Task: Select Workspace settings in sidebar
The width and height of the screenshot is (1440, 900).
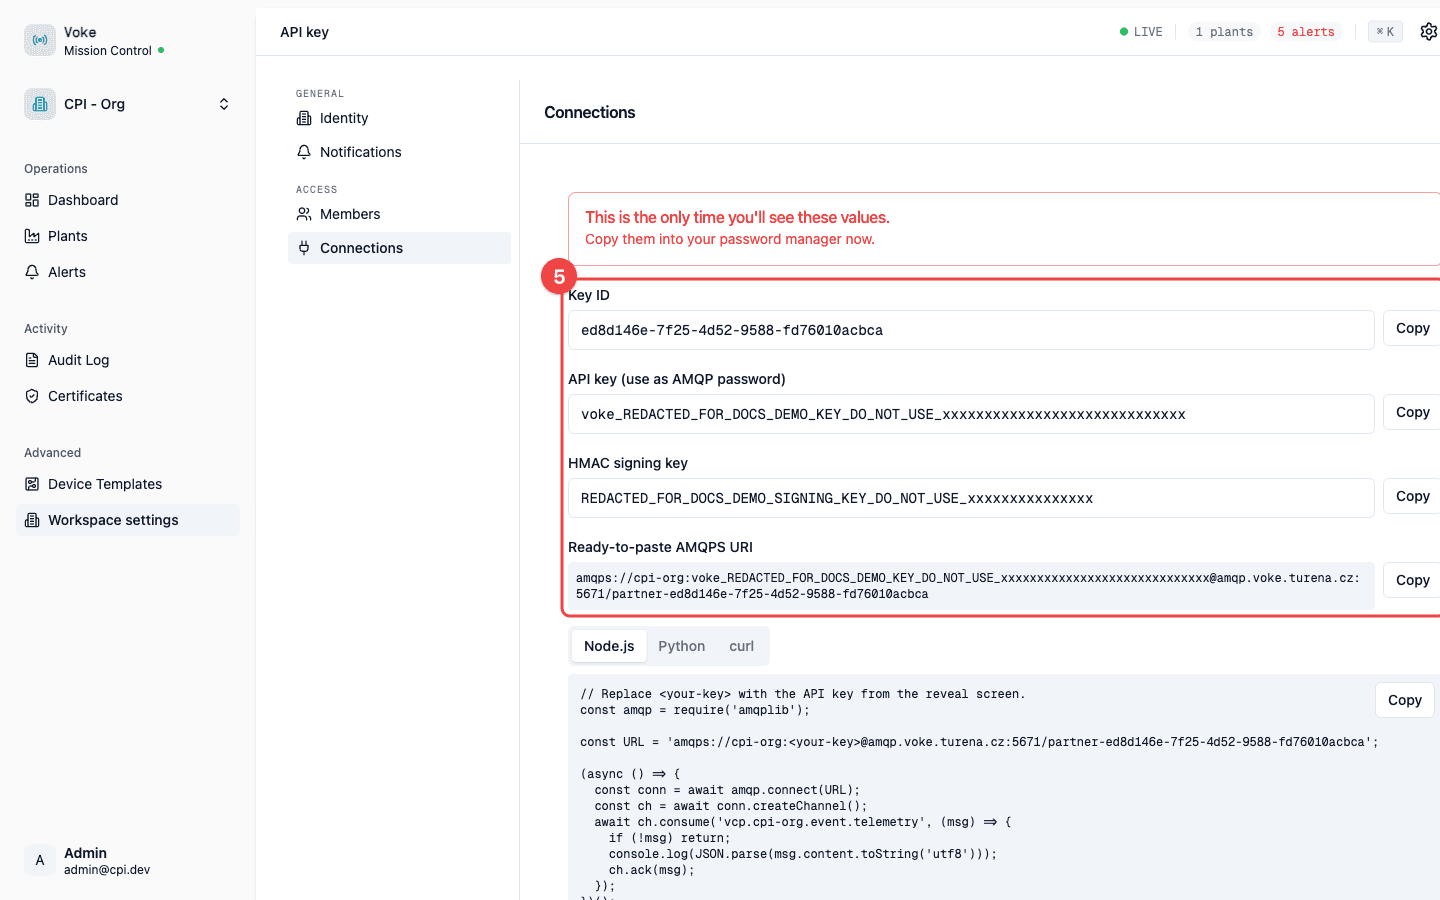Action: pyautogui.click(x=128, y=520)
